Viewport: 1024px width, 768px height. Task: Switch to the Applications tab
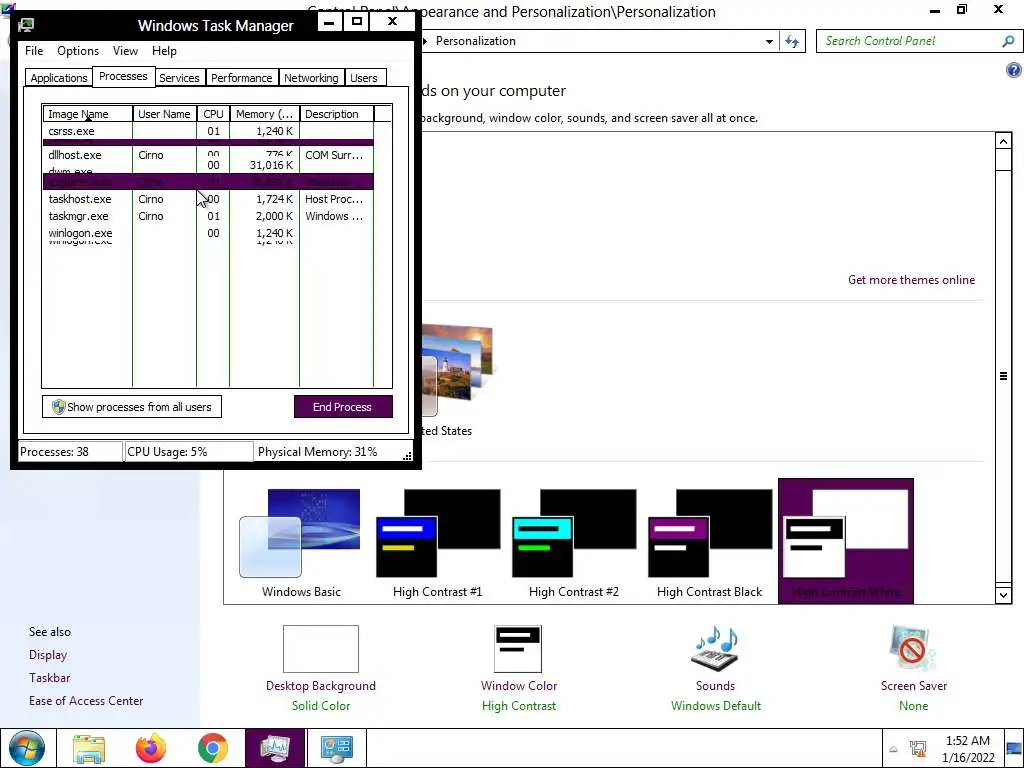(x=59, y=78)
